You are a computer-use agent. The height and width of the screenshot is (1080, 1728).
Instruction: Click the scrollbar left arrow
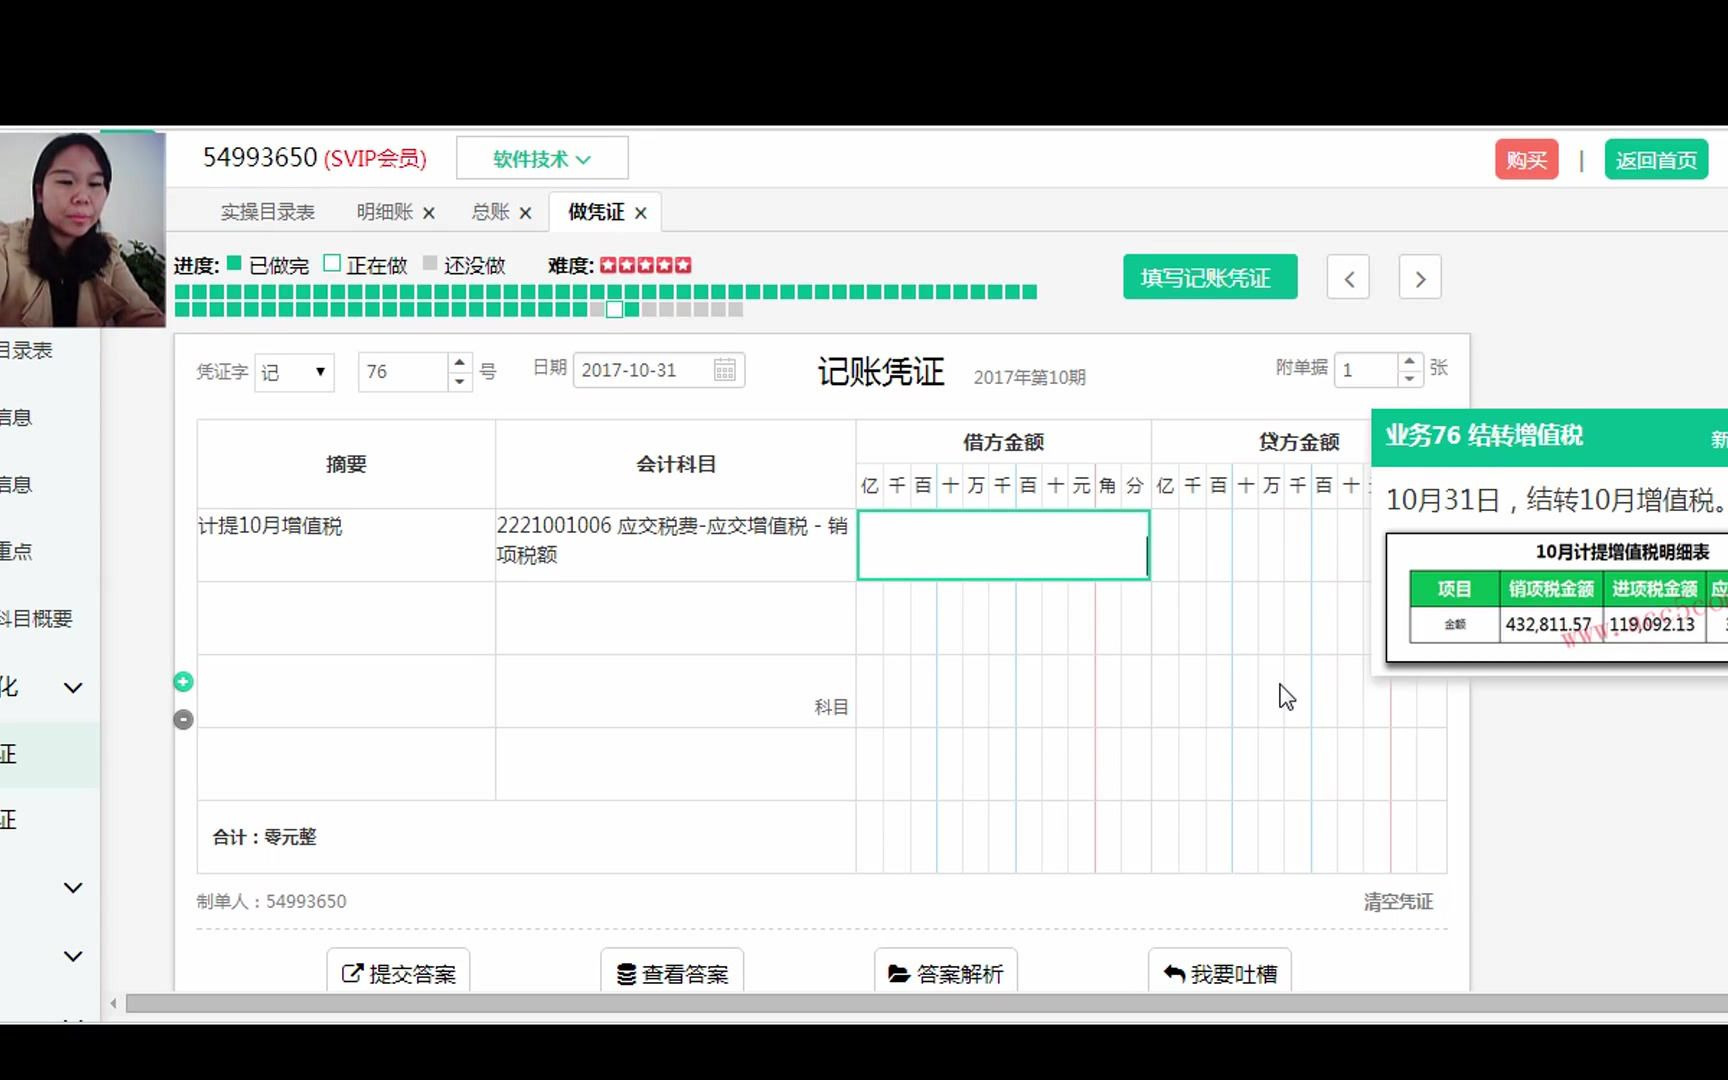113,1003
